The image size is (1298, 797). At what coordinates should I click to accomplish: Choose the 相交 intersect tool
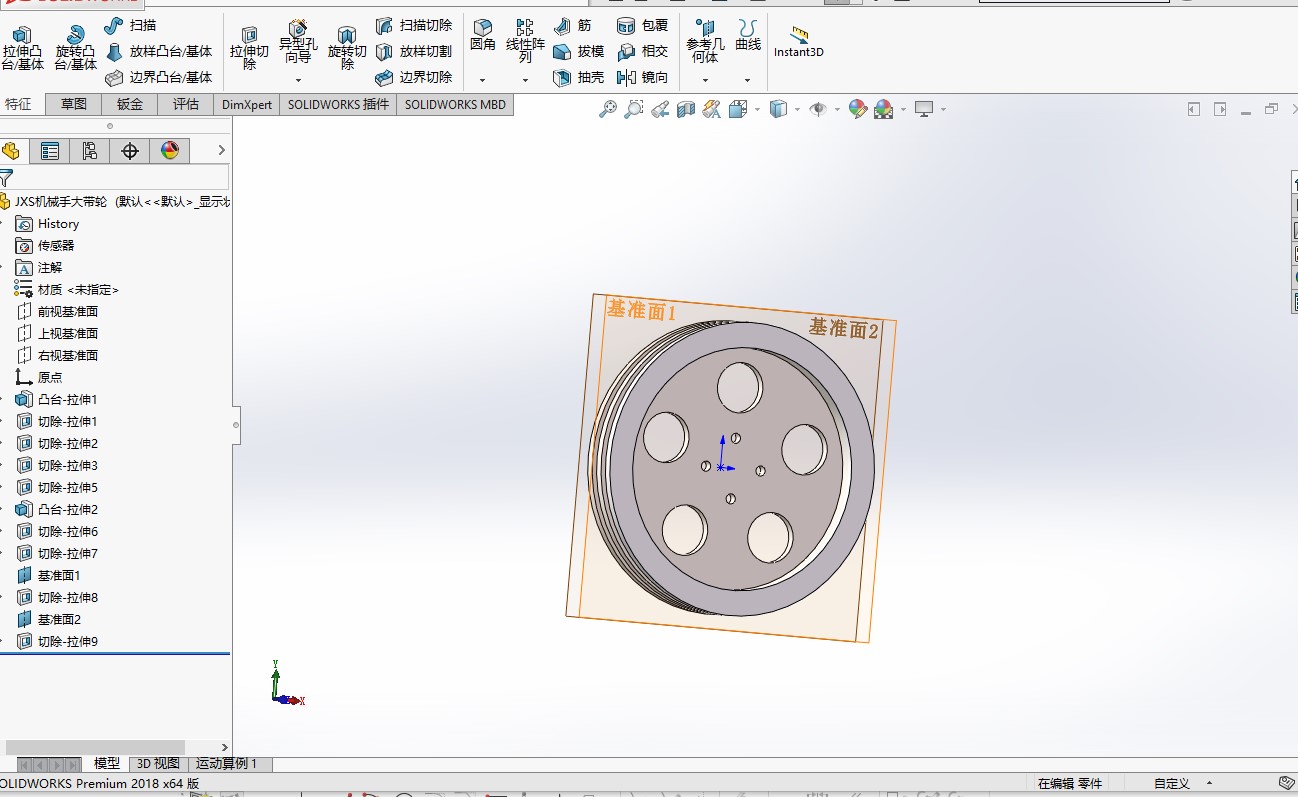[x=643, y=51]
